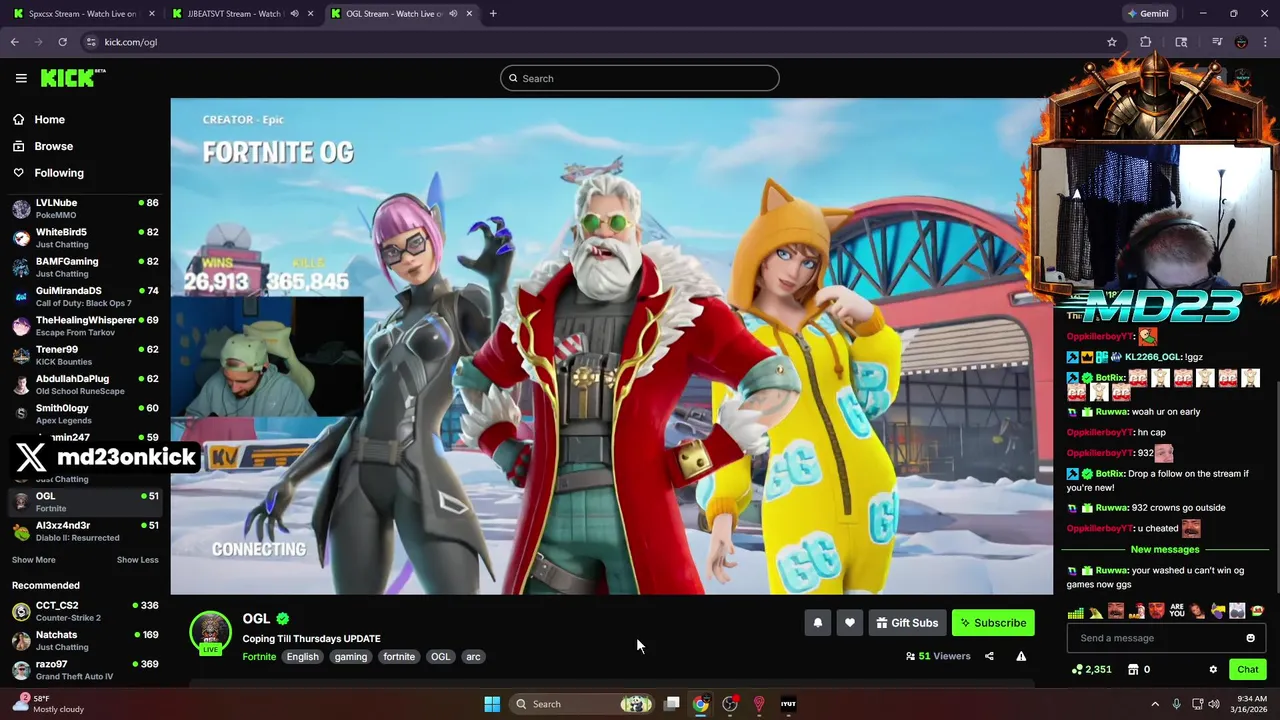The image size is (1280, 720).
Task: Select AbdullahDaPlug channel avatar
Action: (21, 385)
